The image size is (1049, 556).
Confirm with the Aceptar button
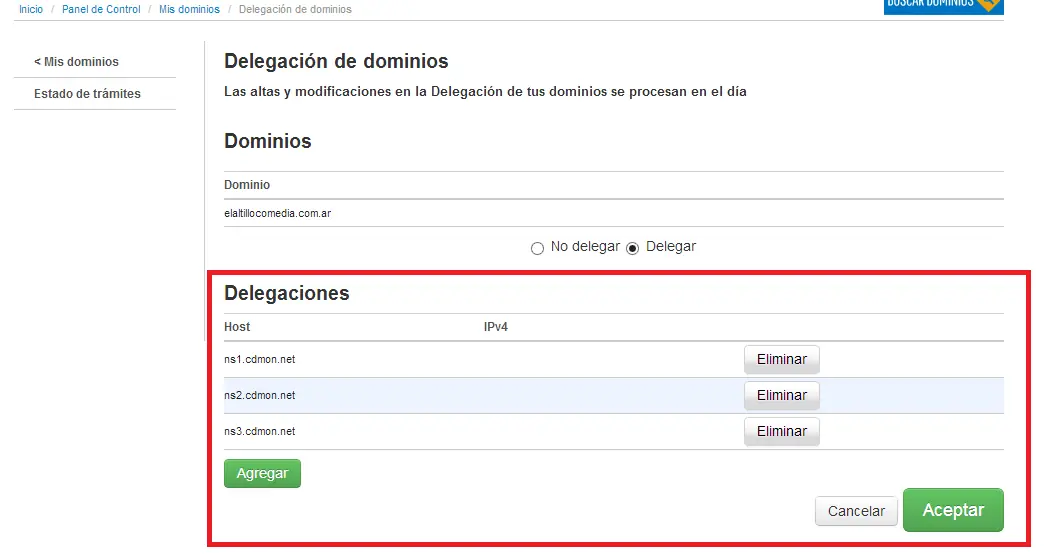[x=953, y=510]
